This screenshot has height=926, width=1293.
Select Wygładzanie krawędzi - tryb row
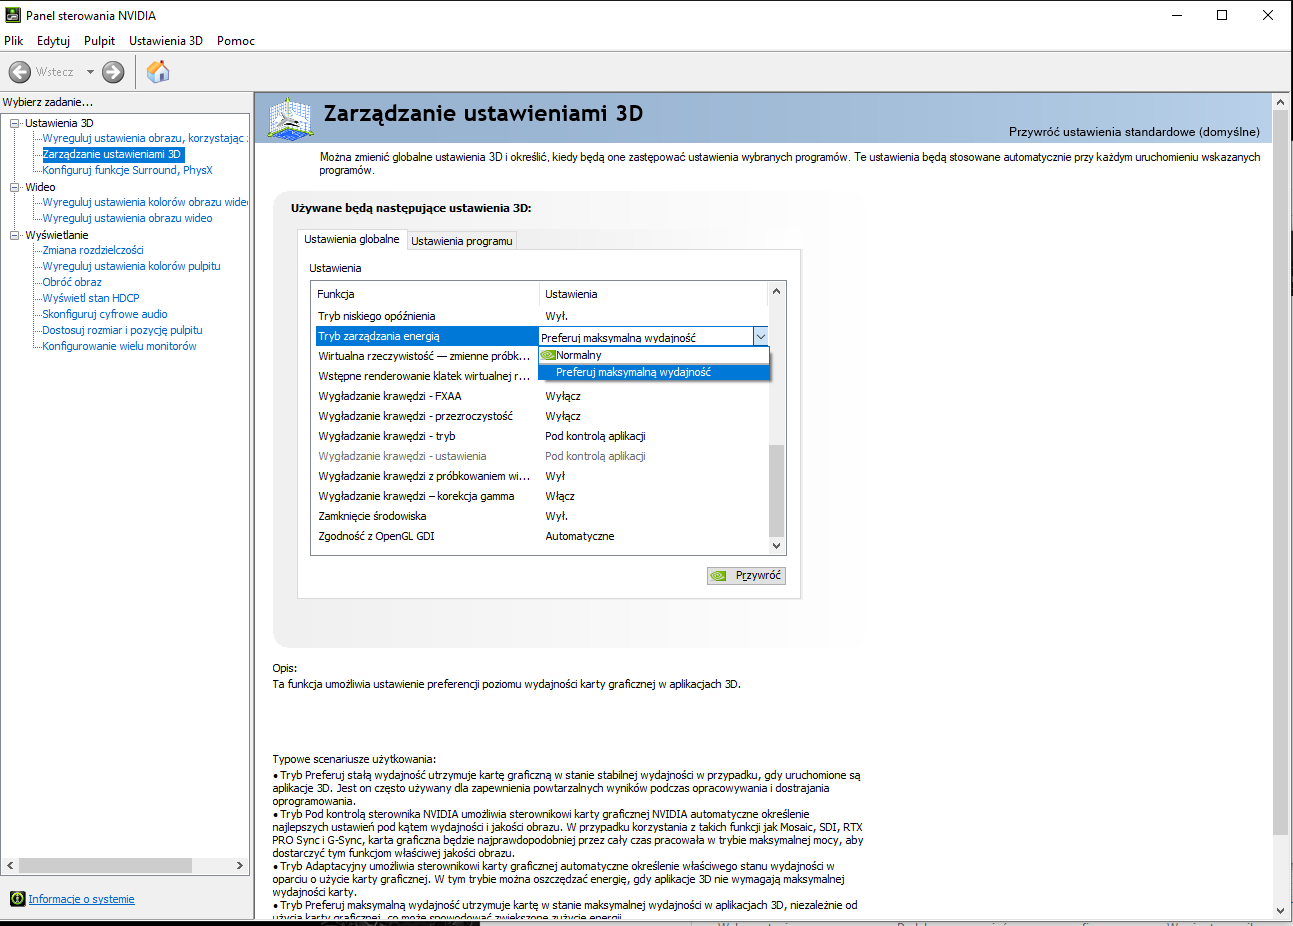[541, 436]
